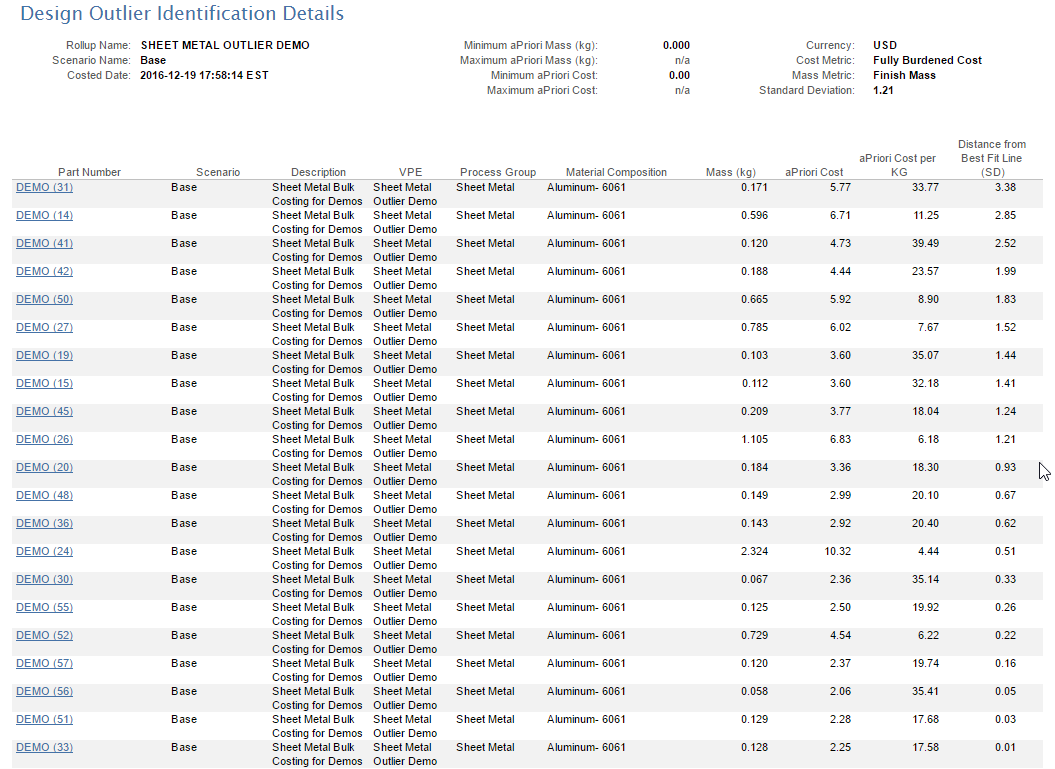1055x769 pixels.
Task: Open the DEMO (15) part link
Action: coord(44,383)
